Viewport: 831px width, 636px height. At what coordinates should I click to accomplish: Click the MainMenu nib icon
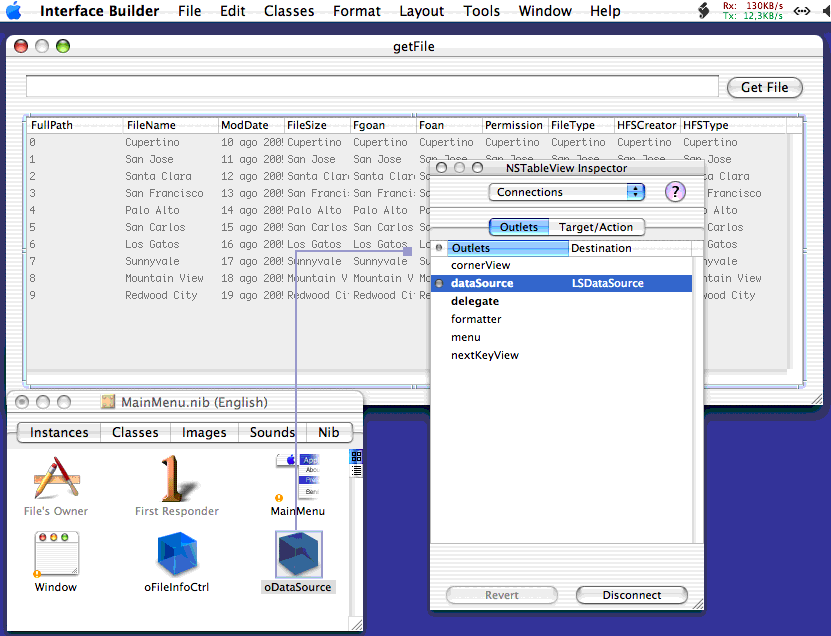[298, 476]
